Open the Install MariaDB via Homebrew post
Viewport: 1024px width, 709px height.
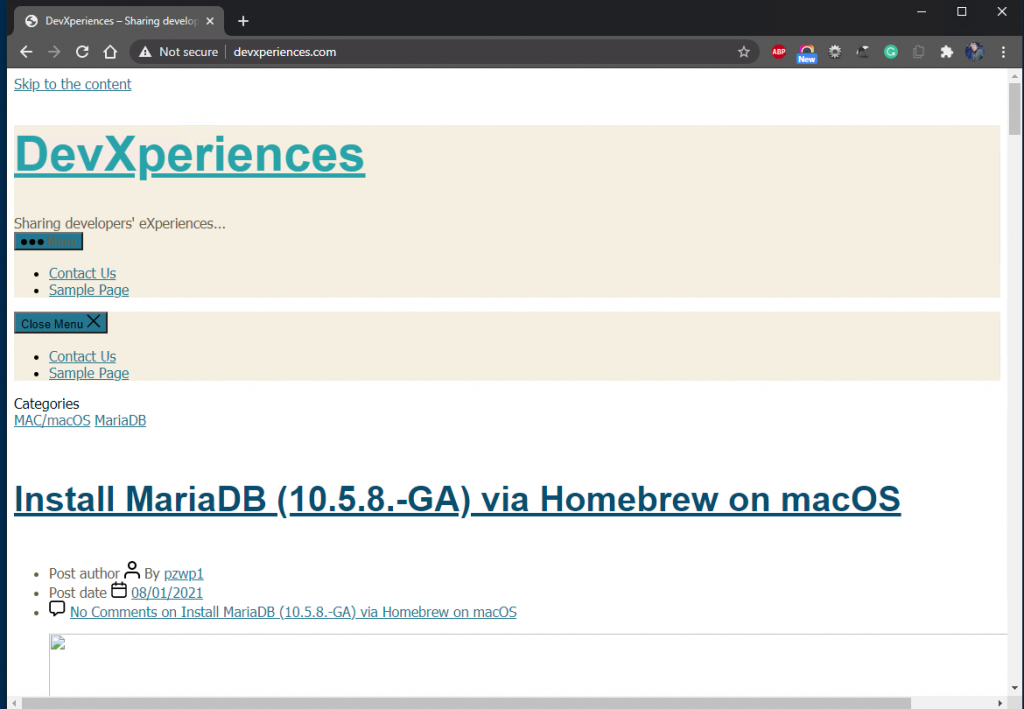pyautogui.click(x=457, y=499)
